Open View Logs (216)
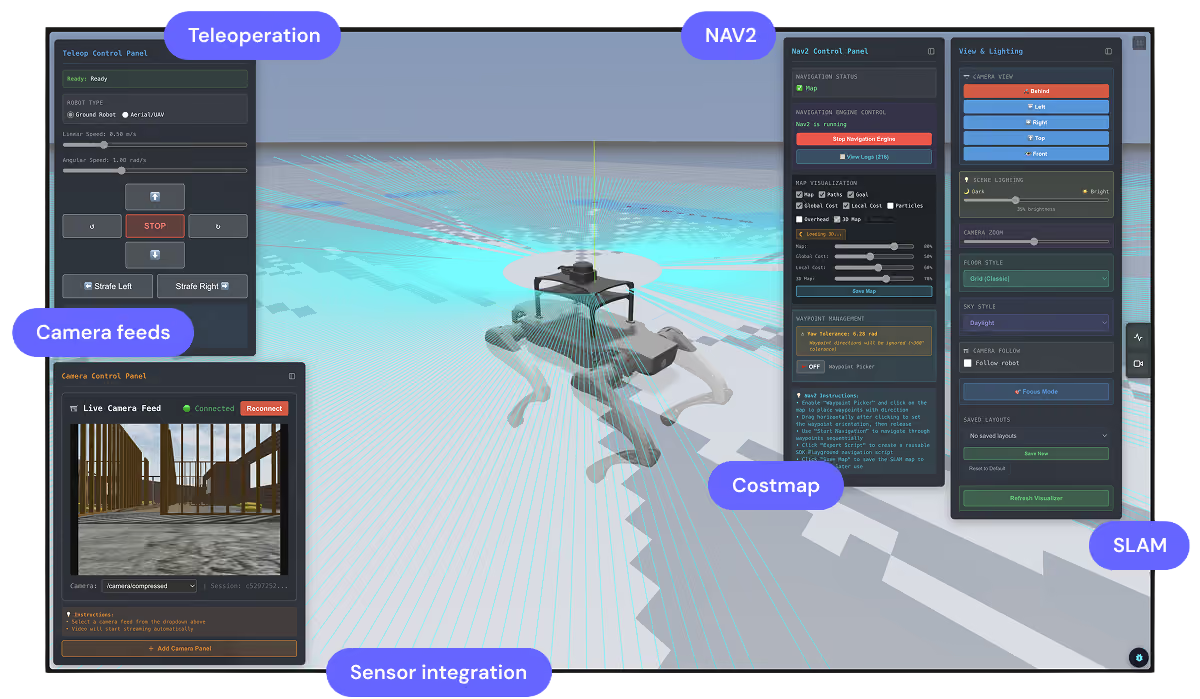This screenshot has width=1200, height=699. point(864,157)
